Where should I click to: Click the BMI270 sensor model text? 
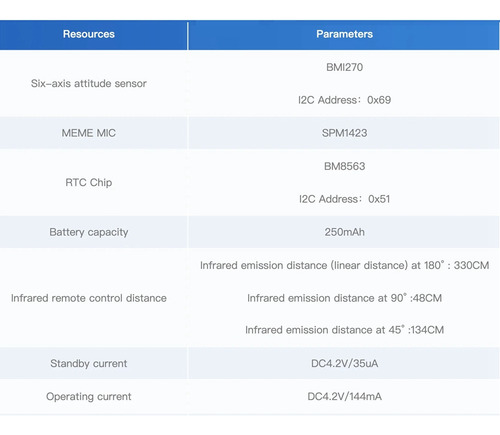pyautogui.click(x=344, y=67)
